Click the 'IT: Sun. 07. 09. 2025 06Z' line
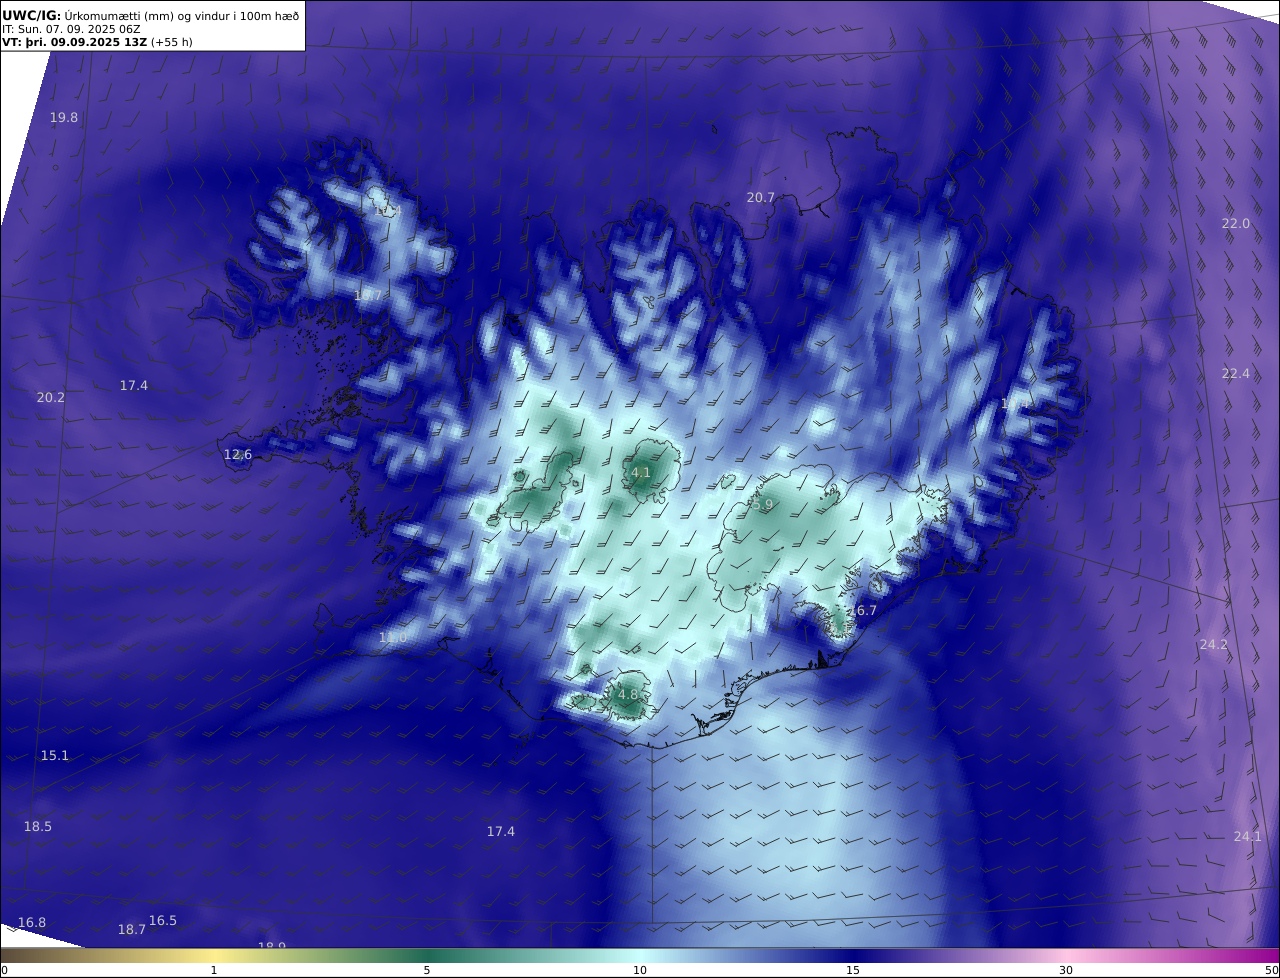The width and height of the screenshot is (1280, 978). pos(72,29)
